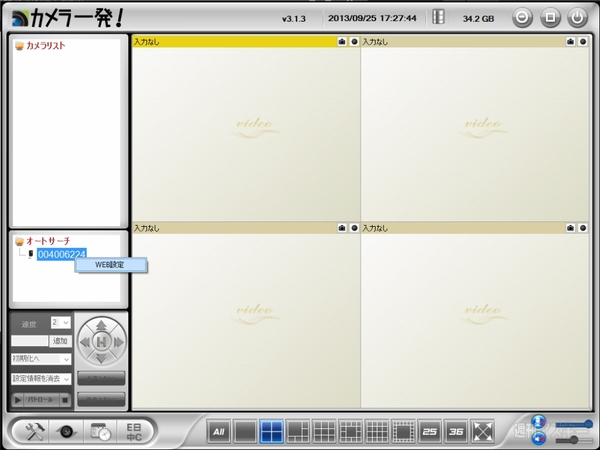The width and height of the screenshot is (600, 450).
Task: Take snapshot on the bottom-left video pane
Action: (x=342, y=228)
